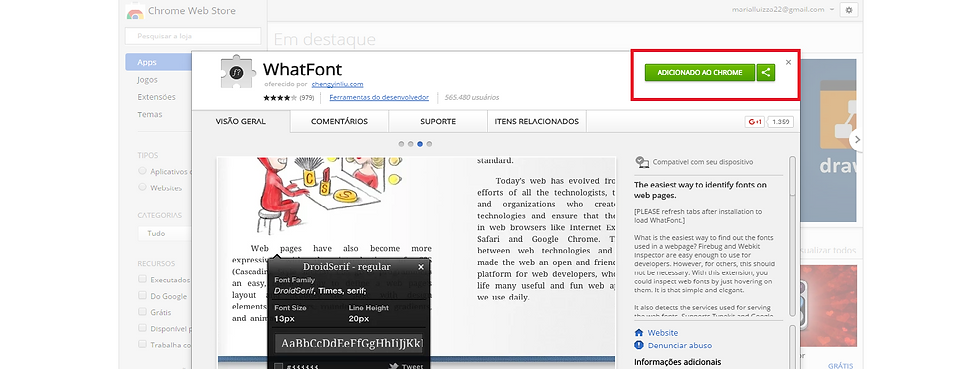This screenshot has width=980, height=369.
Task: Toggle the Grátis checkbox
Action: [142, 311]
